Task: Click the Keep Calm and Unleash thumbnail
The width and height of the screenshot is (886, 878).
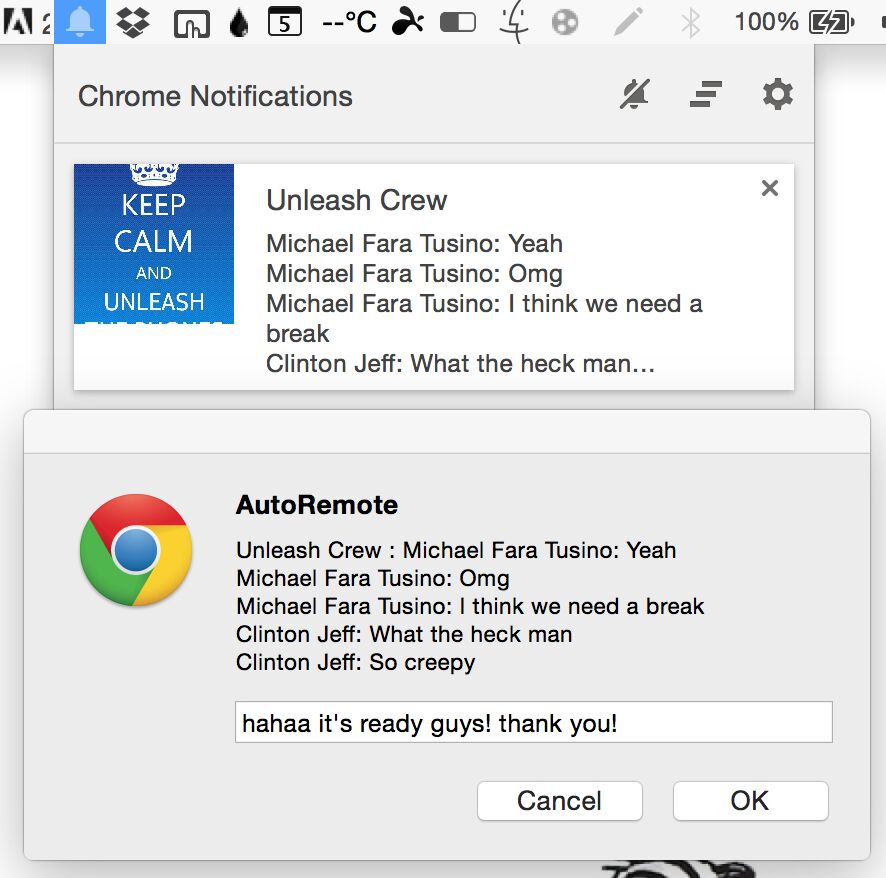Action: coord(154,244)
